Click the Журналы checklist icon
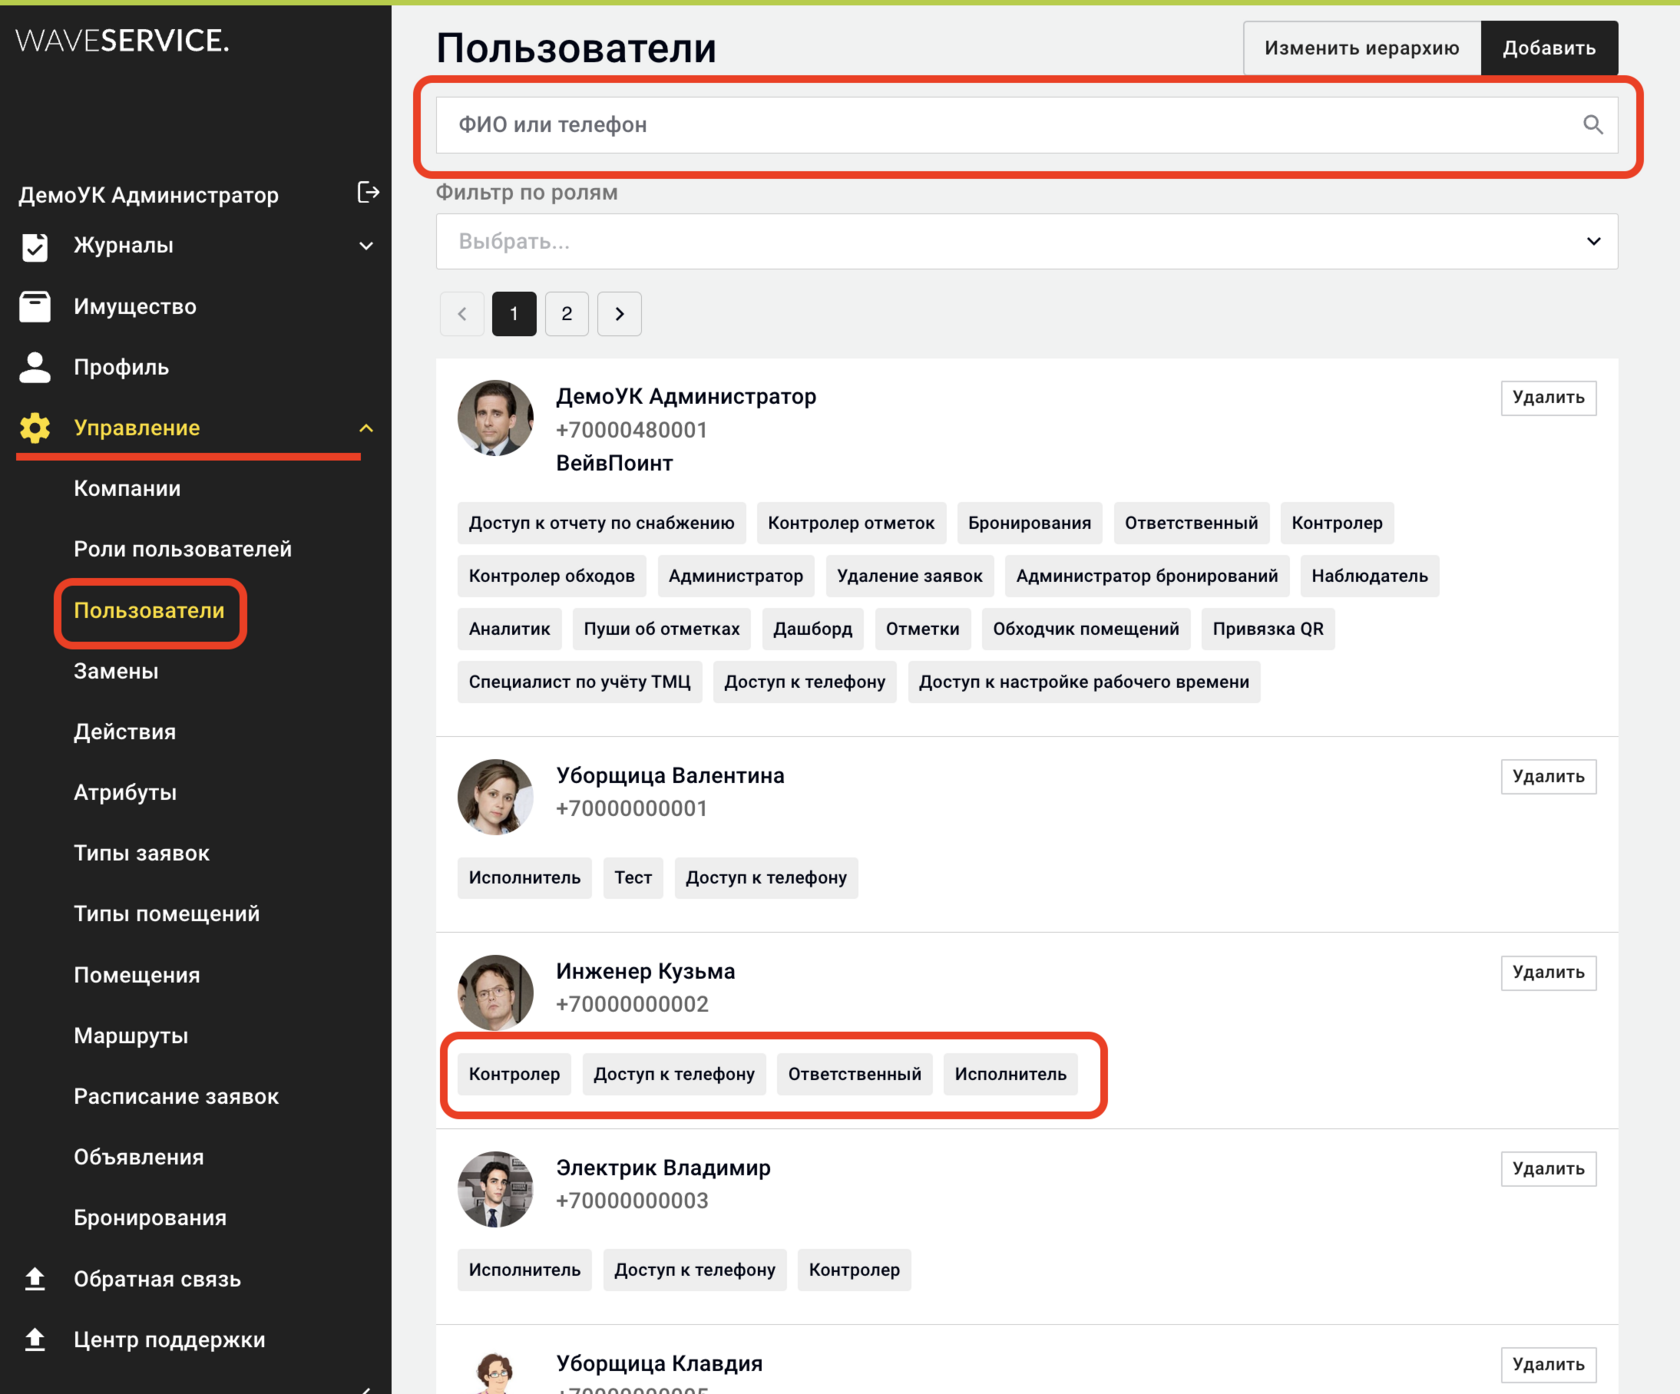 click(x=35, y=246)
